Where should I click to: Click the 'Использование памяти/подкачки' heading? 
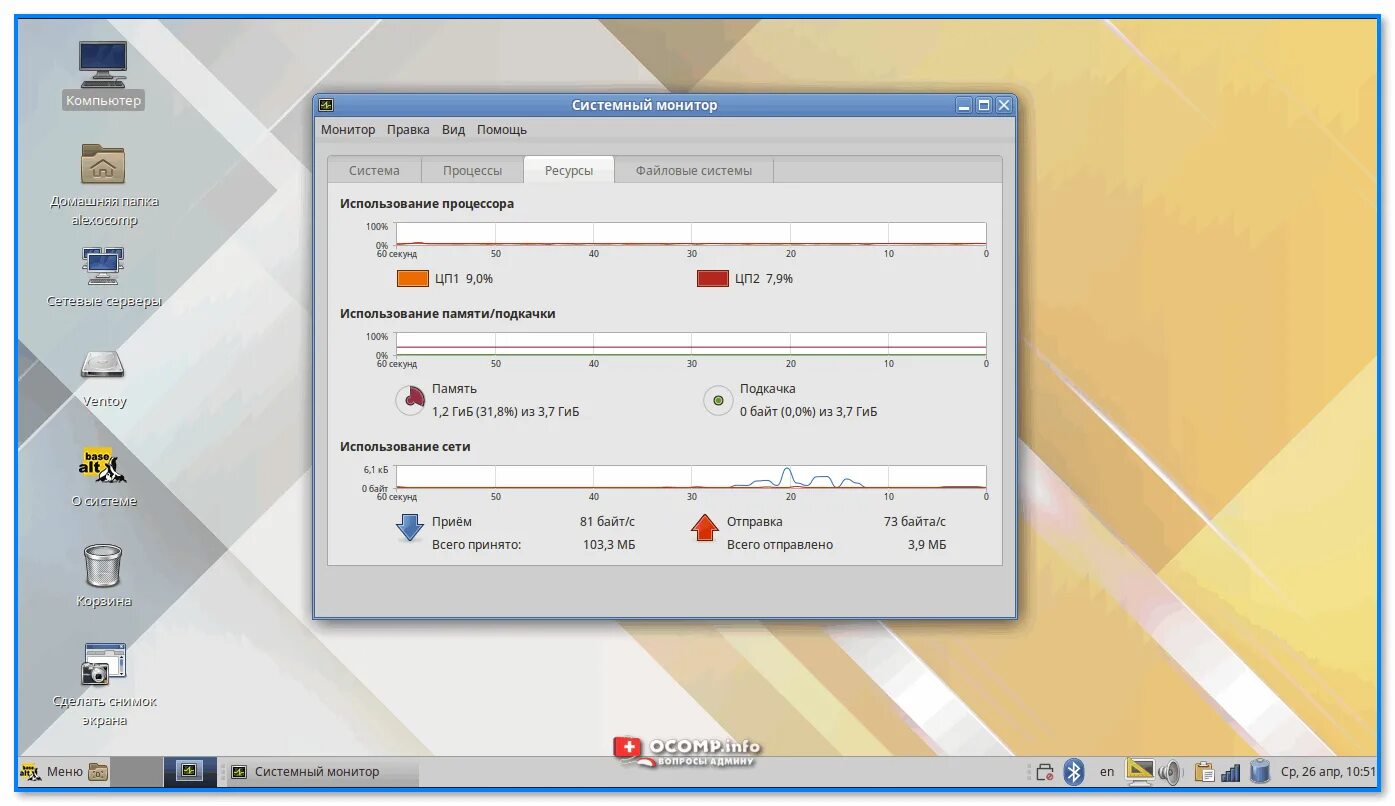point(447,314)
